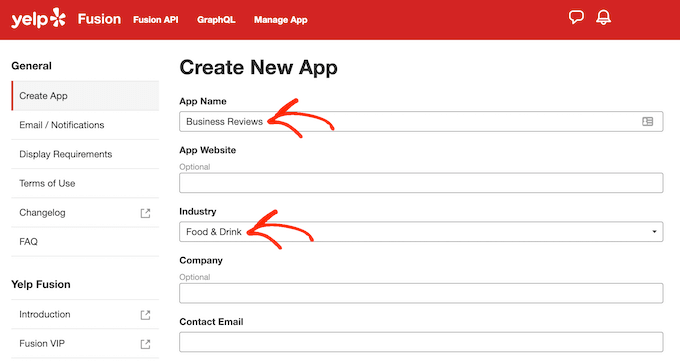680x361 pixels.
Task: Select Create App in the sidebar
Action: (x=85, y=95)
